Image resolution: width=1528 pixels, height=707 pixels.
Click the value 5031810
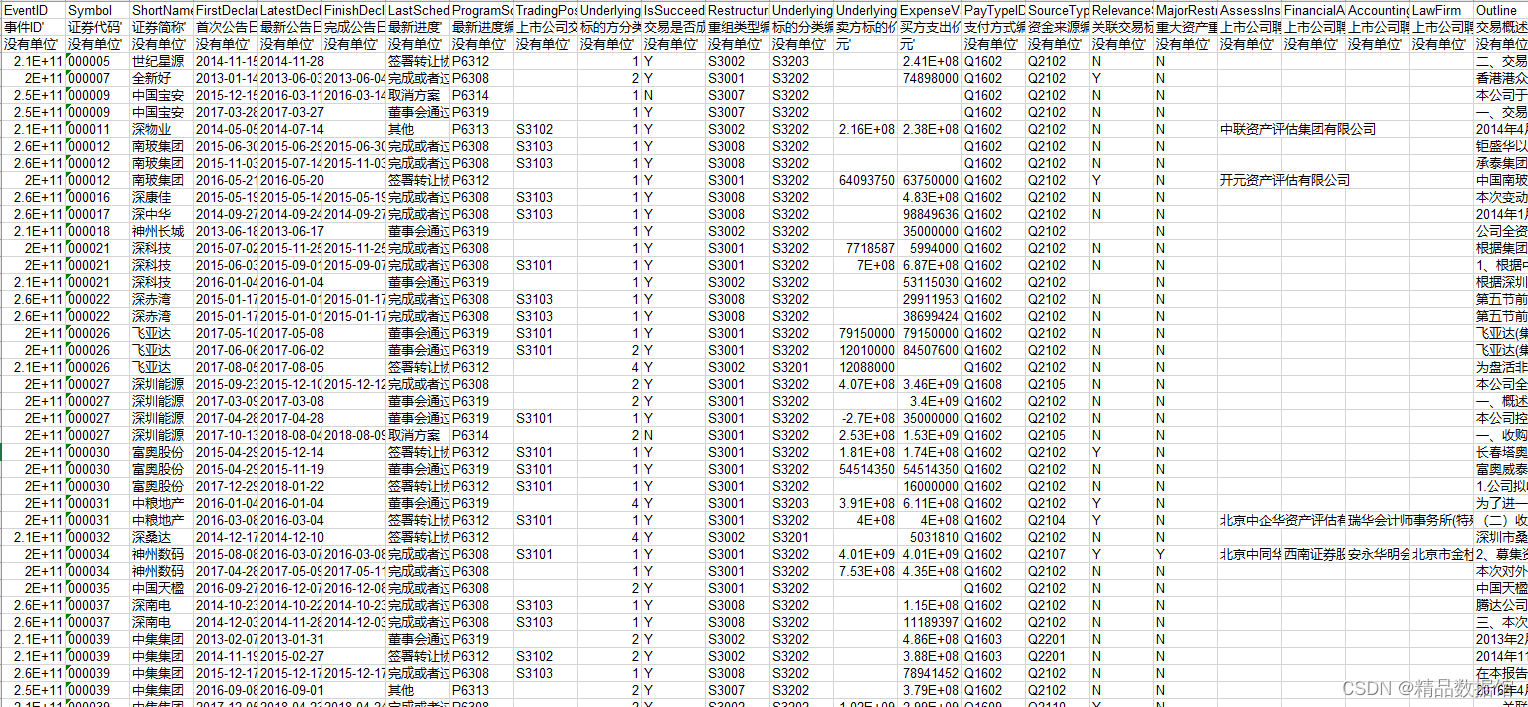(929, 537)
